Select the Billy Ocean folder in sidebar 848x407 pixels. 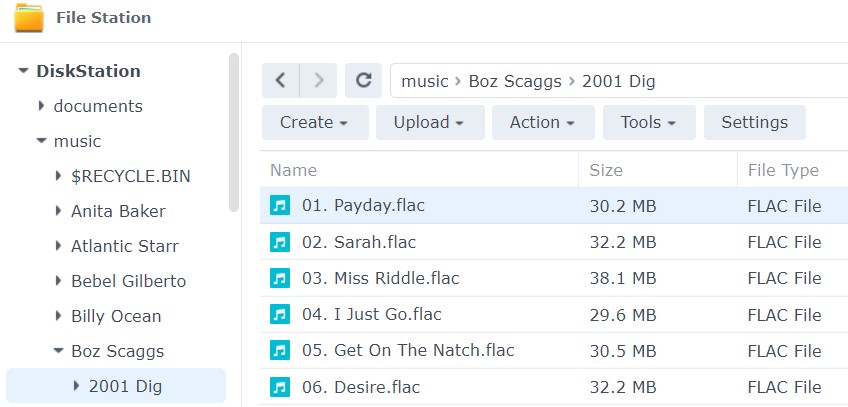click(x=116, y=316)
